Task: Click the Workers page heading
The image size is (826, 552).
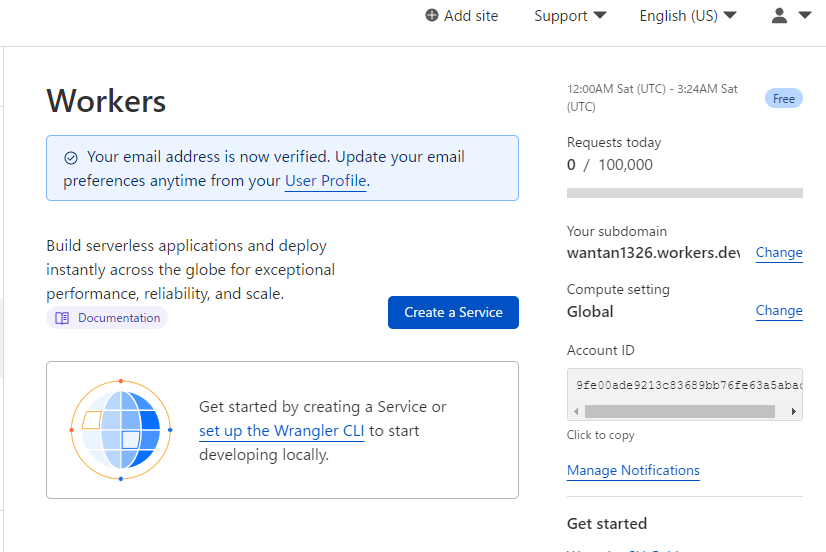Action: tap(106, 101)
